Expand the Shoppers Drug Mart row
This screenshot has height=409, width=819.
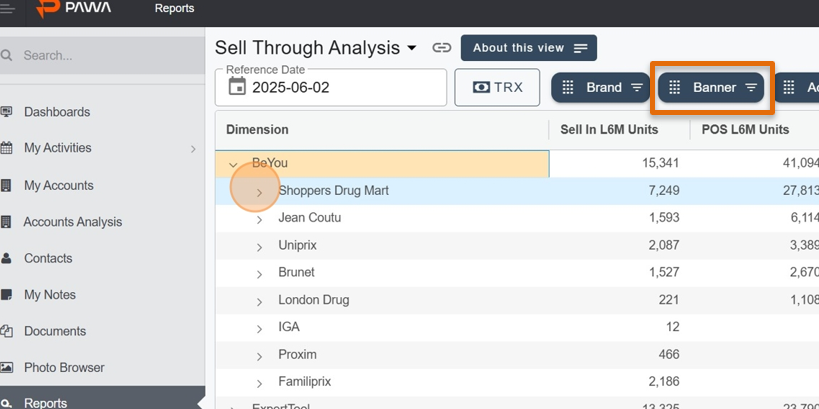click(260, 193)
